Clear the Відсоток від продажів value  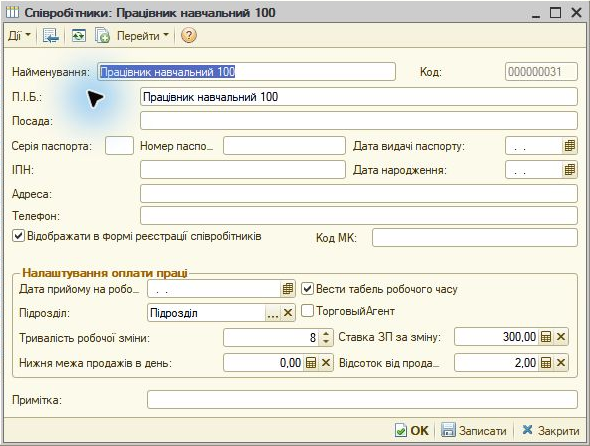point(561,363)
